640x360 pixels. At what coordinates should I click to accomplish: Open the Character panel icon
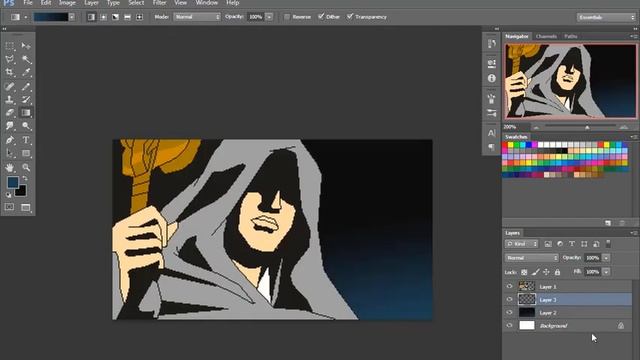[x=491, y=133]
